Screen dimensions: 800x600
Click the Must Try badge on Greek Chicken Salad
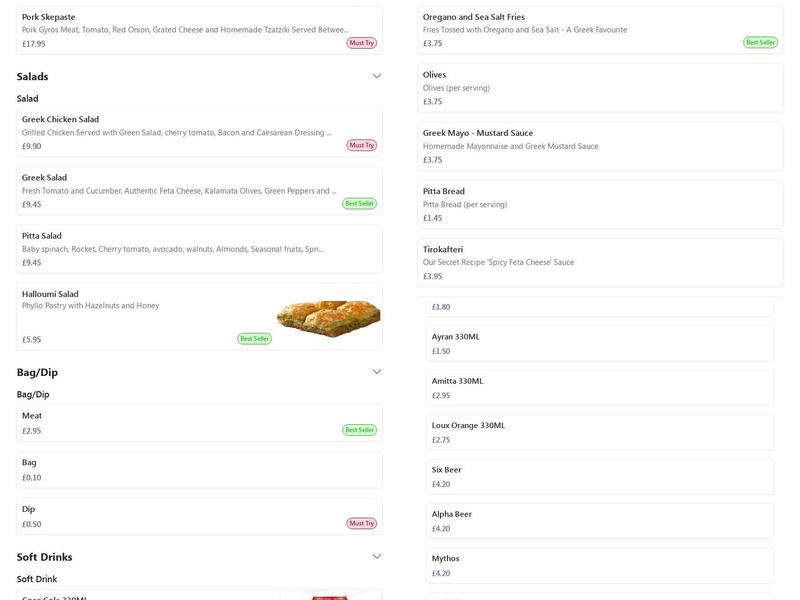point(359,145)
